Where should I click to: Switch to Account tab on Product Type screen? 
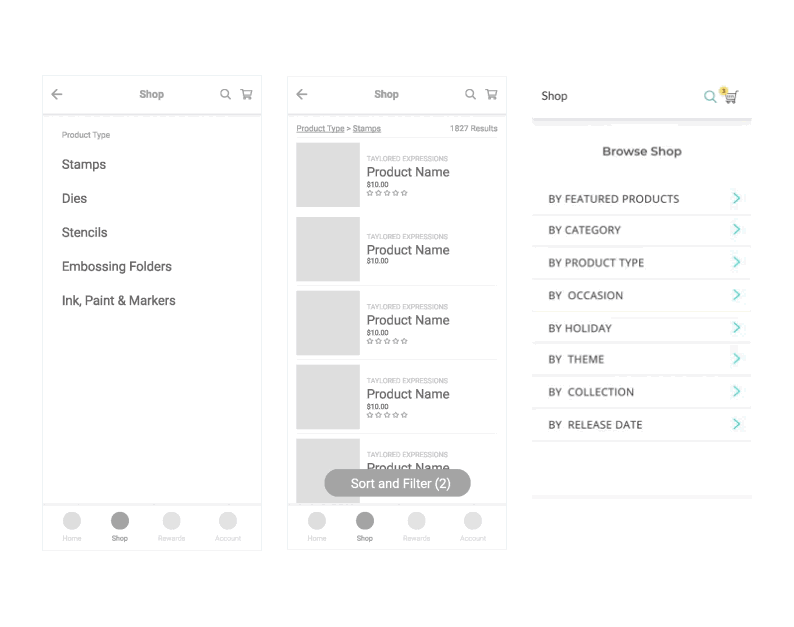(x=228, y=527)
